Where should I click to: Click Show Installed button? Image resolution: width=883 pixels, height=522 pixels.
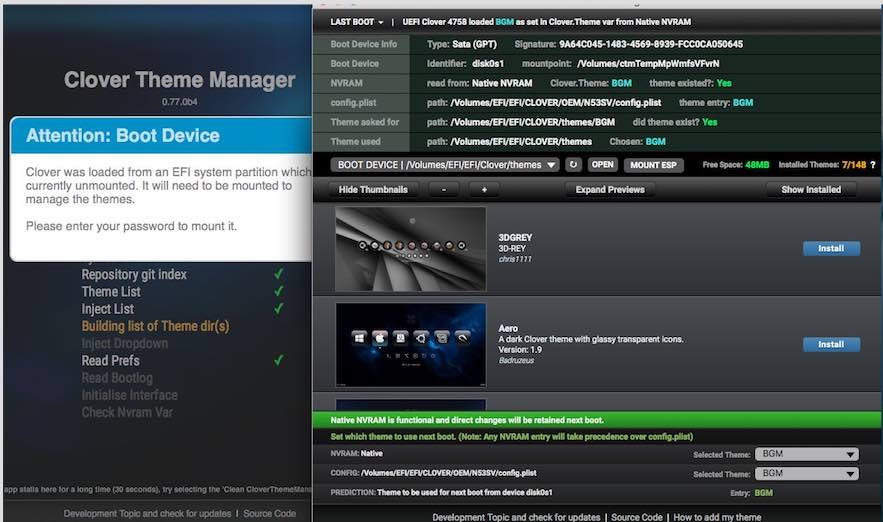tap(811, 190)
